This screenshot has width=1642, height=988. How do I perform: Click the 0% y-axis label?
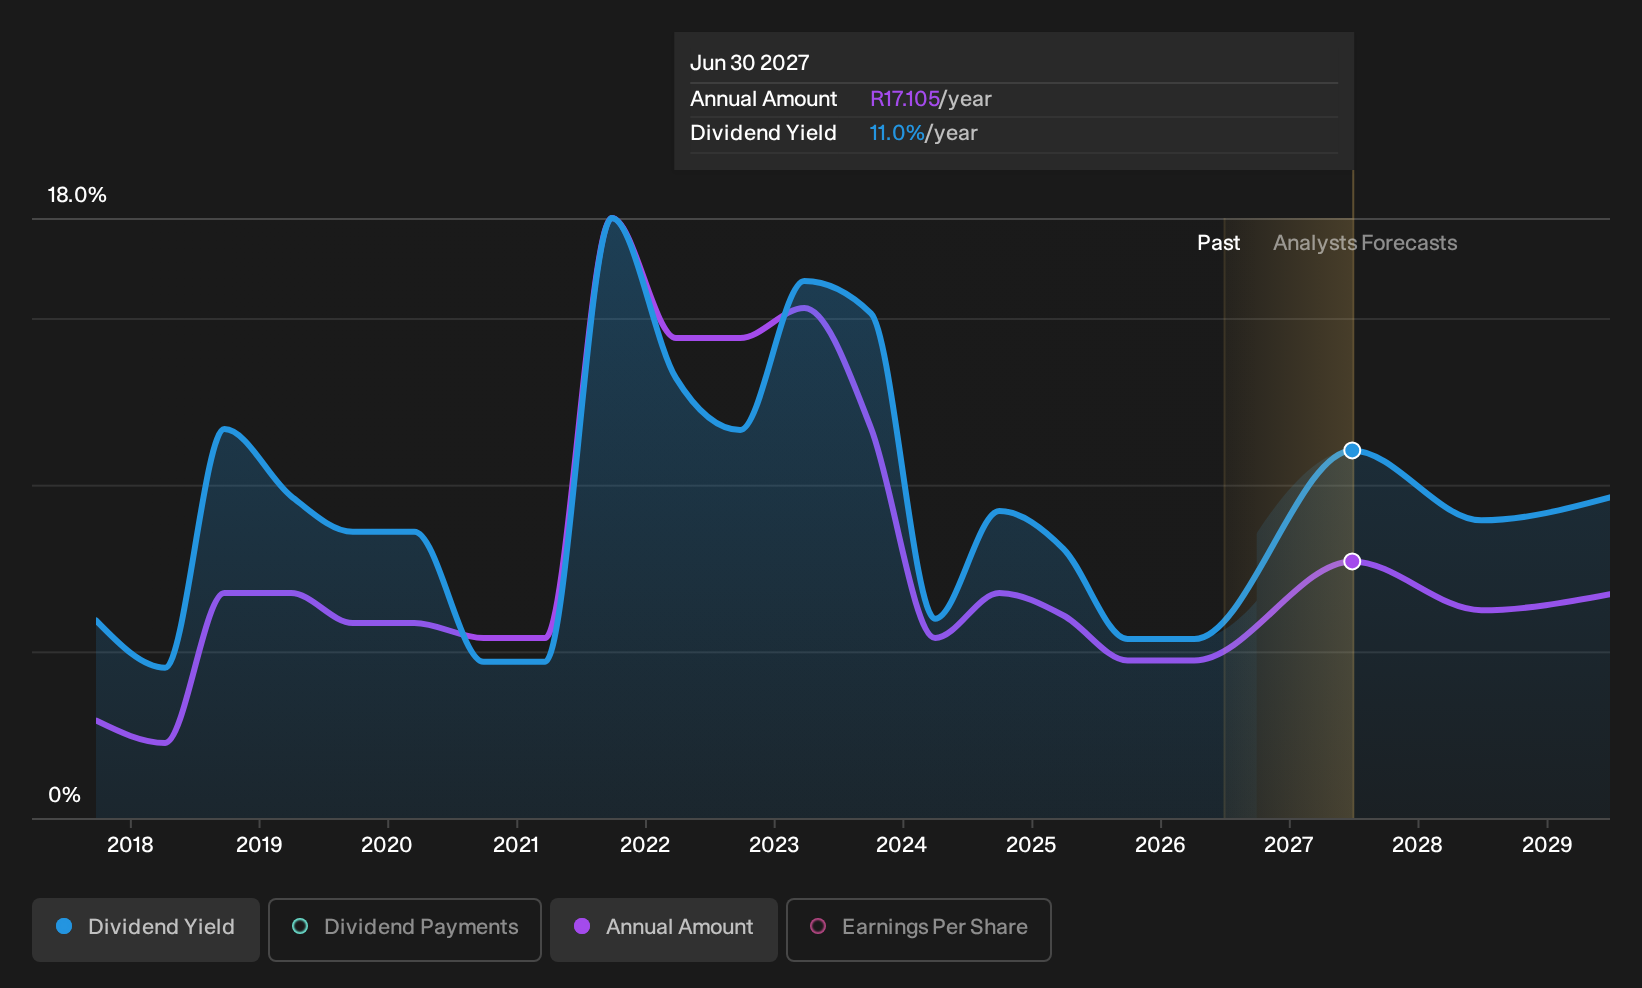(x=65, y=795)
